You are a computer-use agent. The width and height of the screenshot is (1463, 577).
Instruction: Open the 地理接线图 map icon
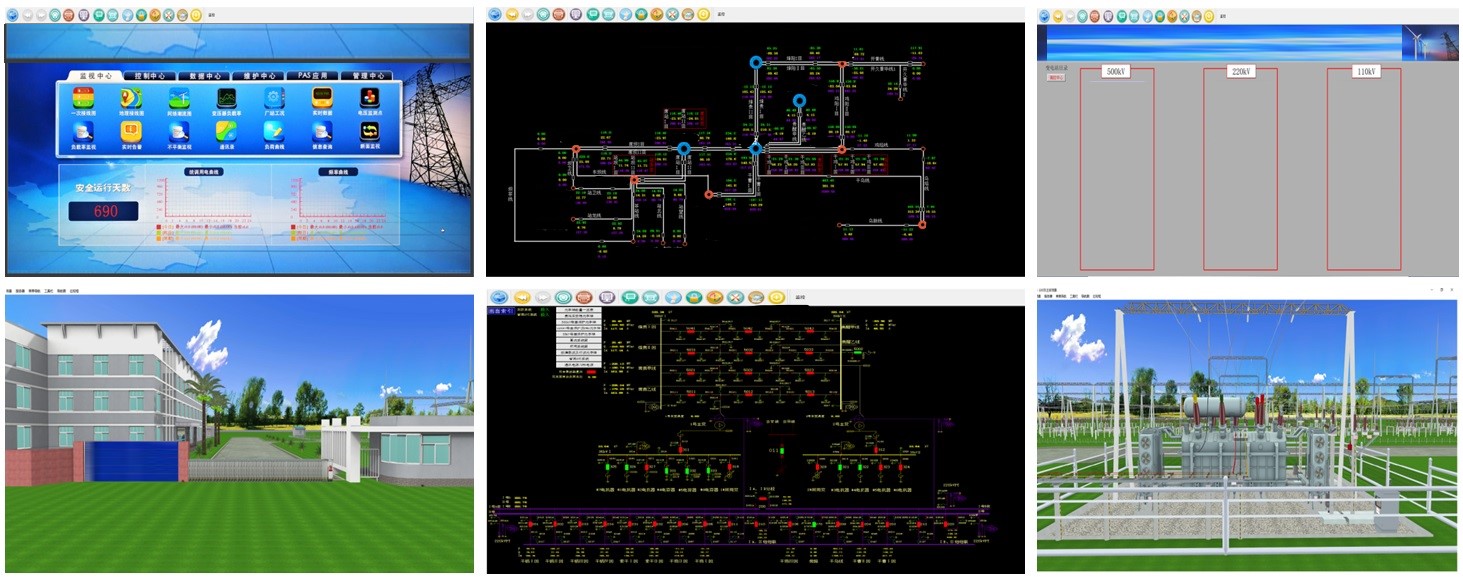[x=130, y=99]
